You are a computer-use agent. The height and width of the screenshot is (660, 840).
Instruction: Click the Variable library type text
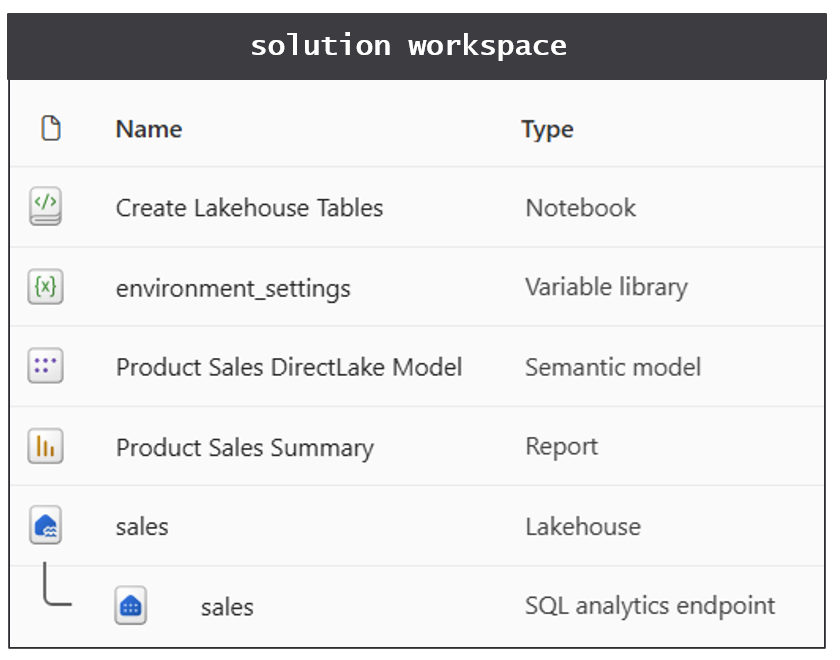(x=606, y=288)
